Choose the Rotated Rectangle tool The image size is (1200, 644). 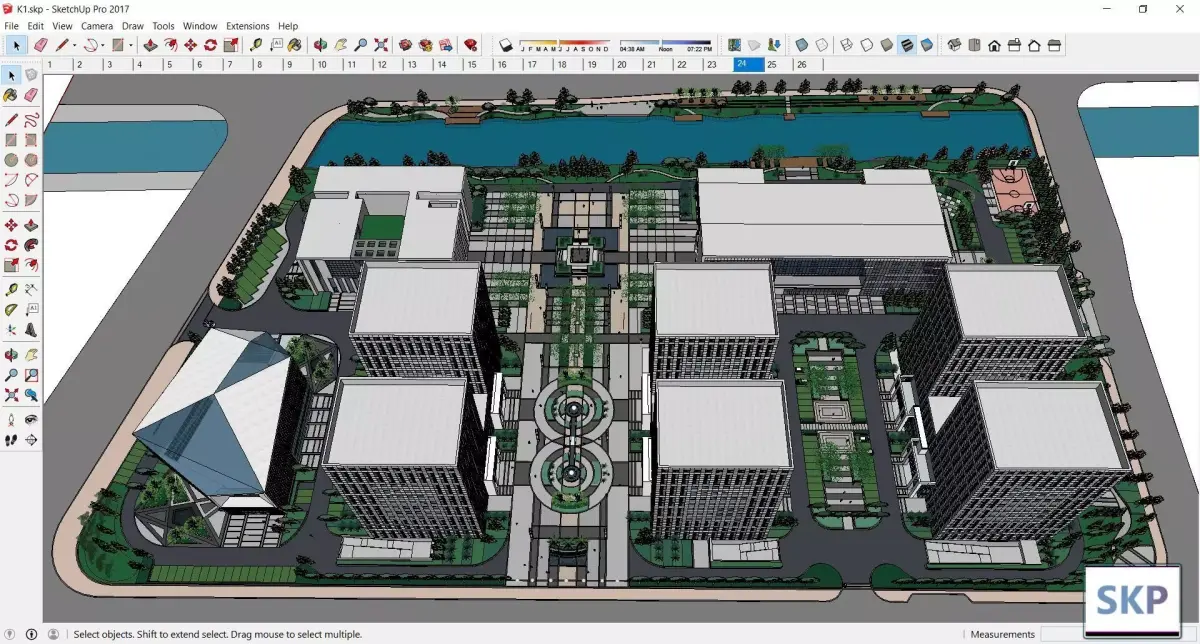tap(31, 140)
